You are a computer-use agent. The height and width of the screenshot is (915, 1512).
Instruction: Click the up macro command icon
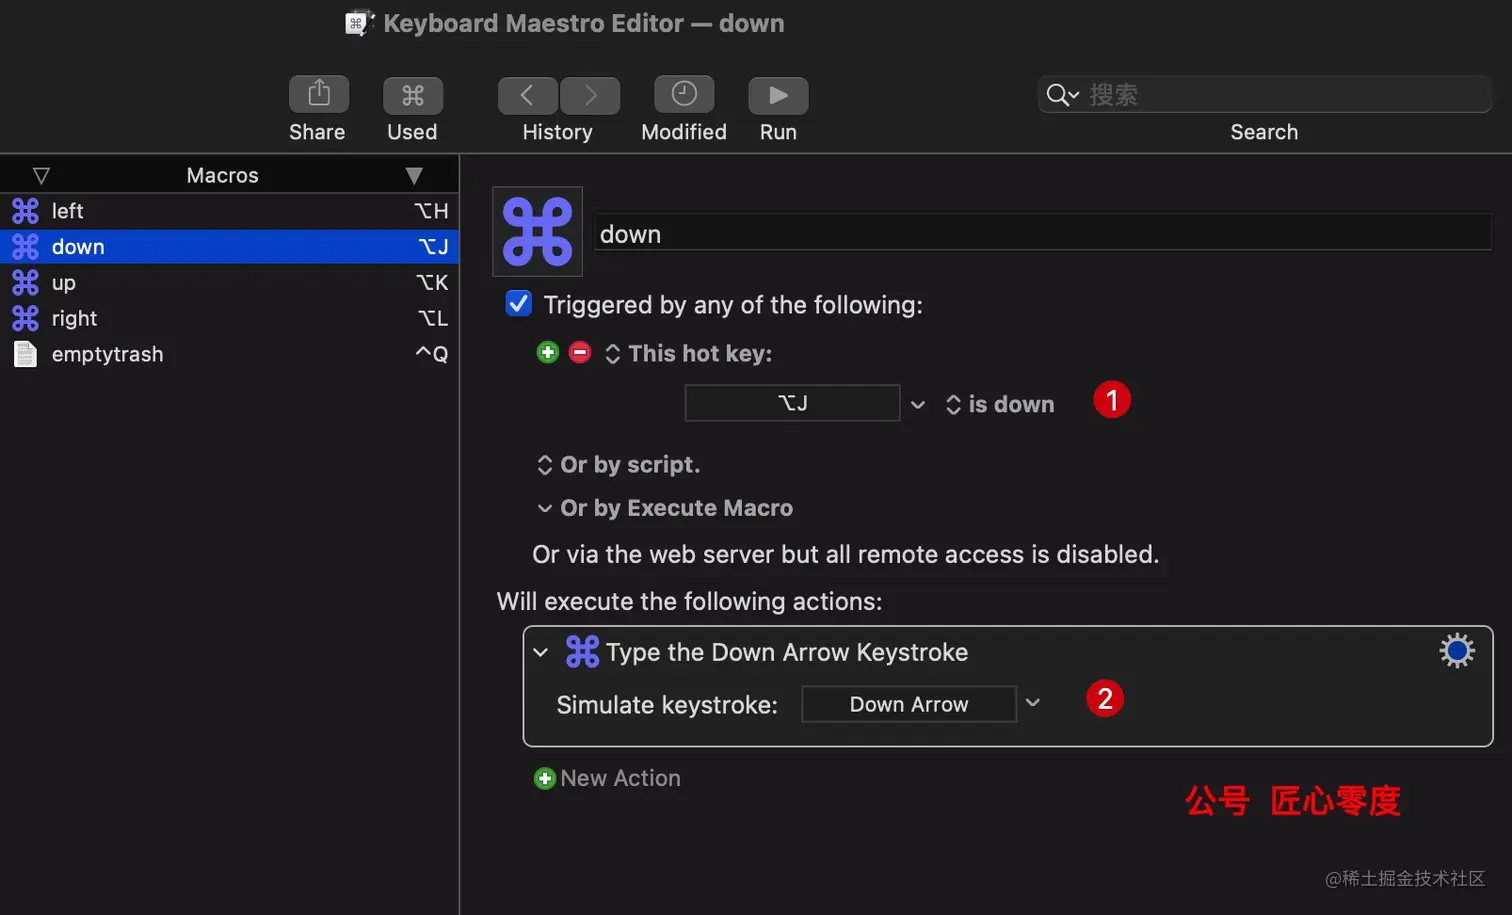click(25, 283)
